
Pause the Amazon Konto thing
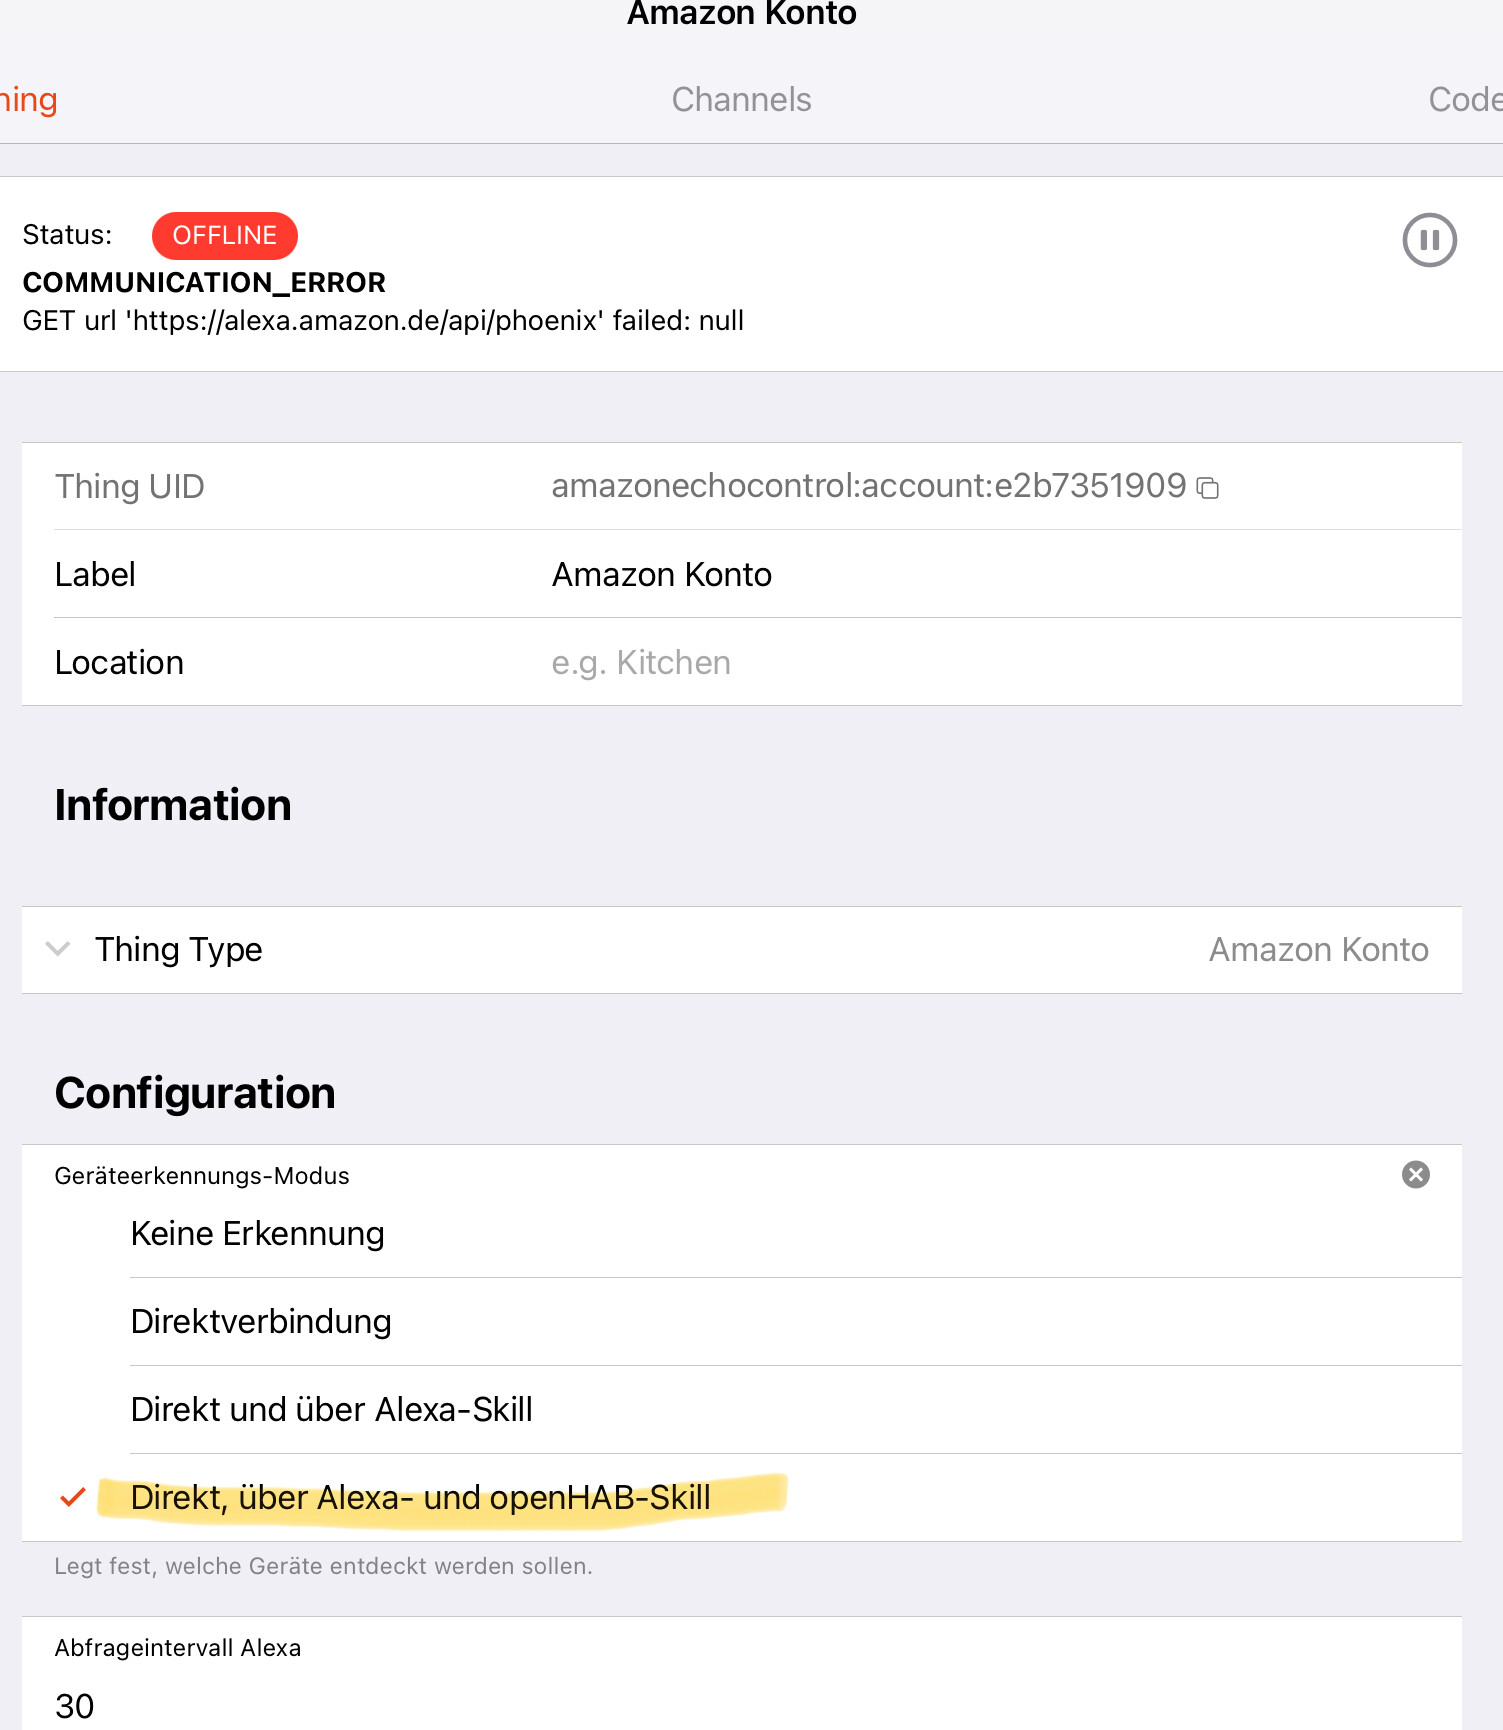pyautogui.click(x=1429, y=240)
